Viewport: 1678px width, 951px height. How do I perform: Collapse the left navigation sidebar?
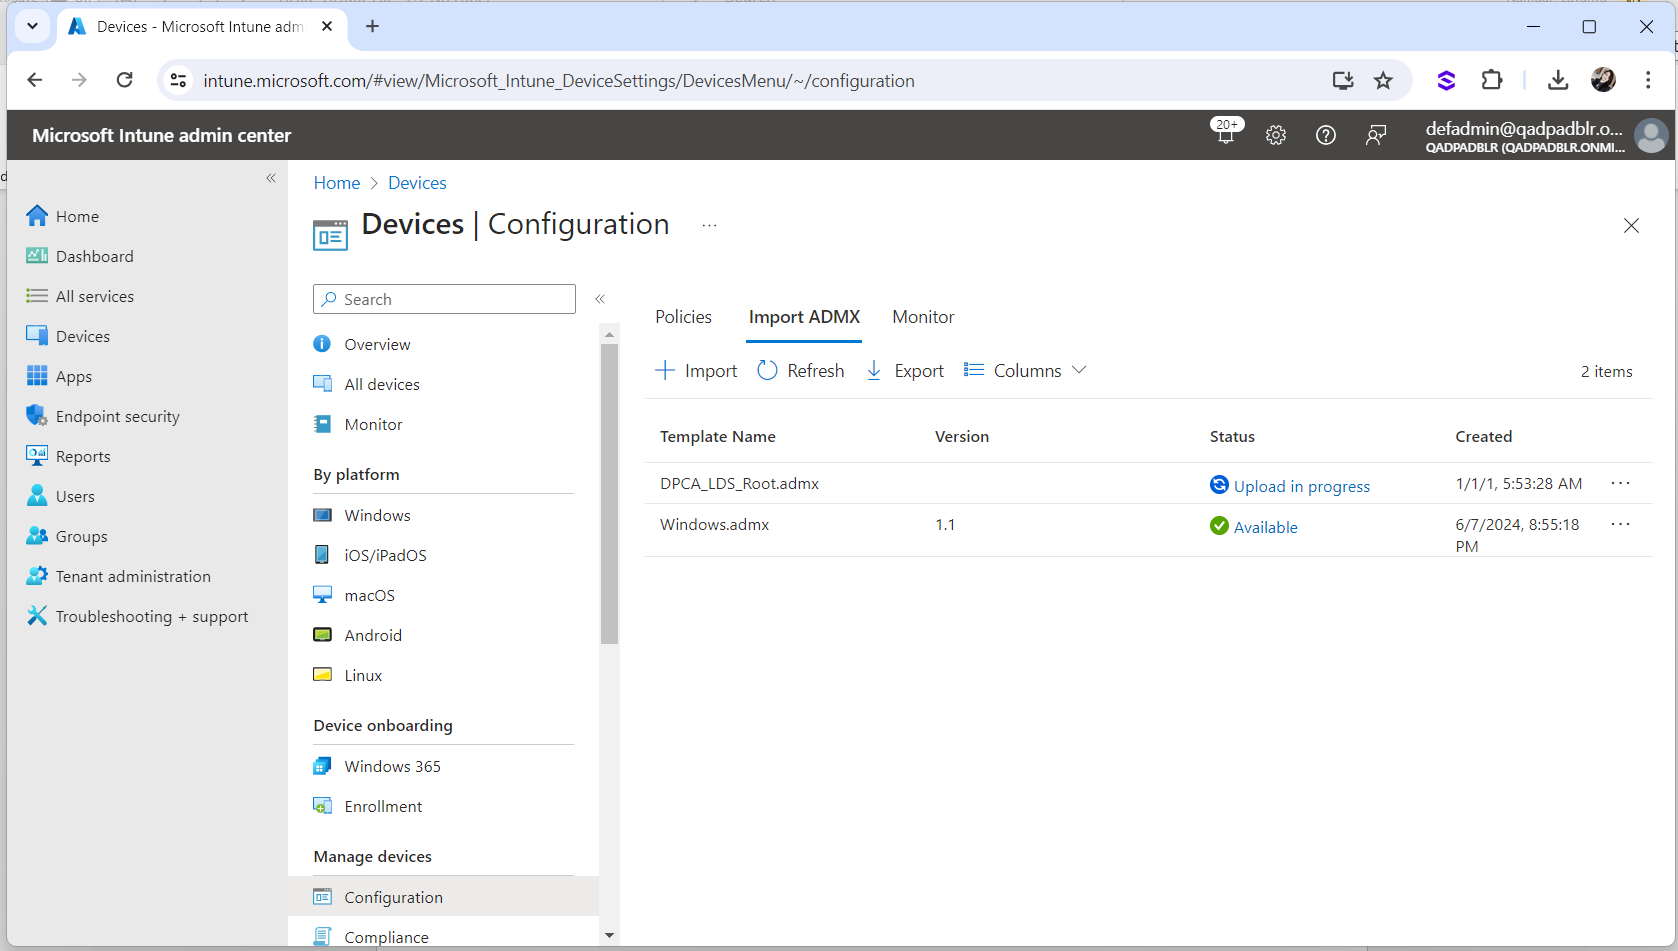[x=271, y=178]
